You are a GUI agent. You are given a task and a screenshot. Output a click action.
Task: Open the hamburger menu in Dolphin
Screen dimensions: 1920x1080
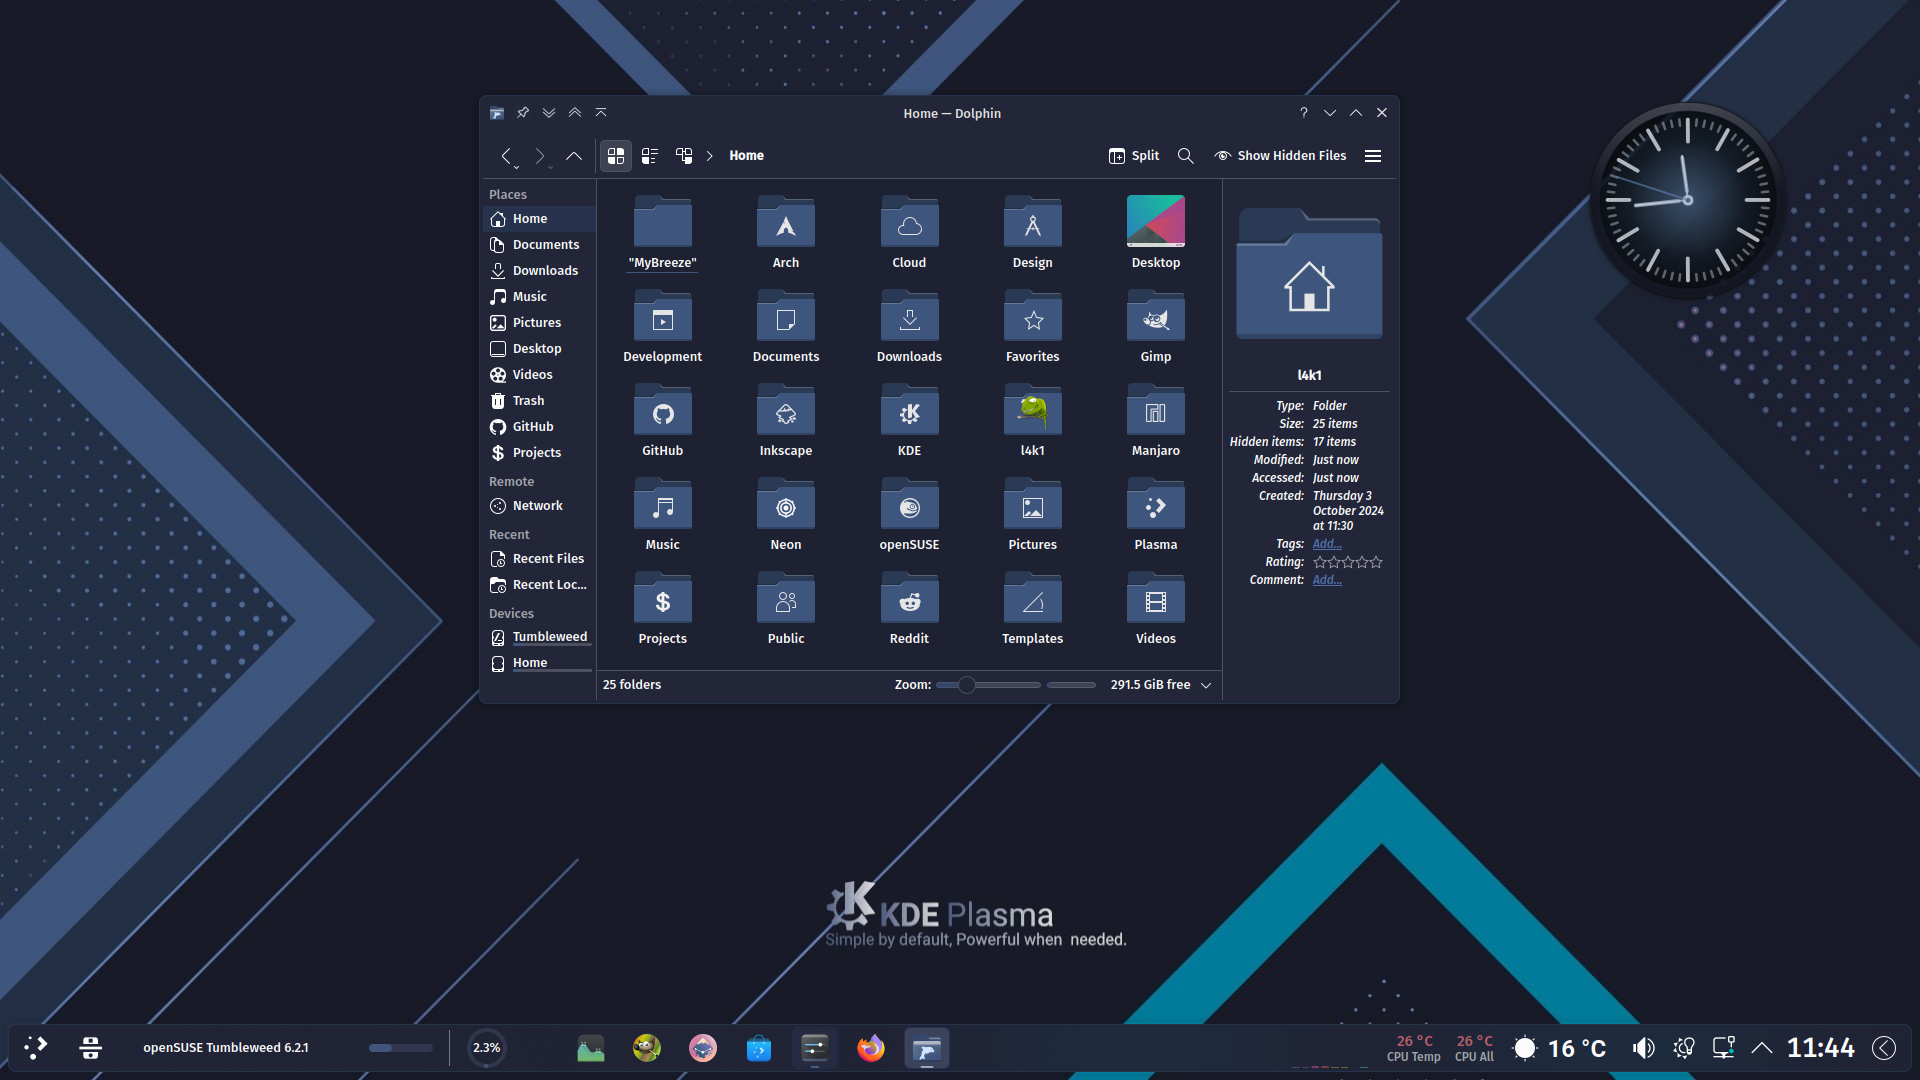pos(1373,156)
